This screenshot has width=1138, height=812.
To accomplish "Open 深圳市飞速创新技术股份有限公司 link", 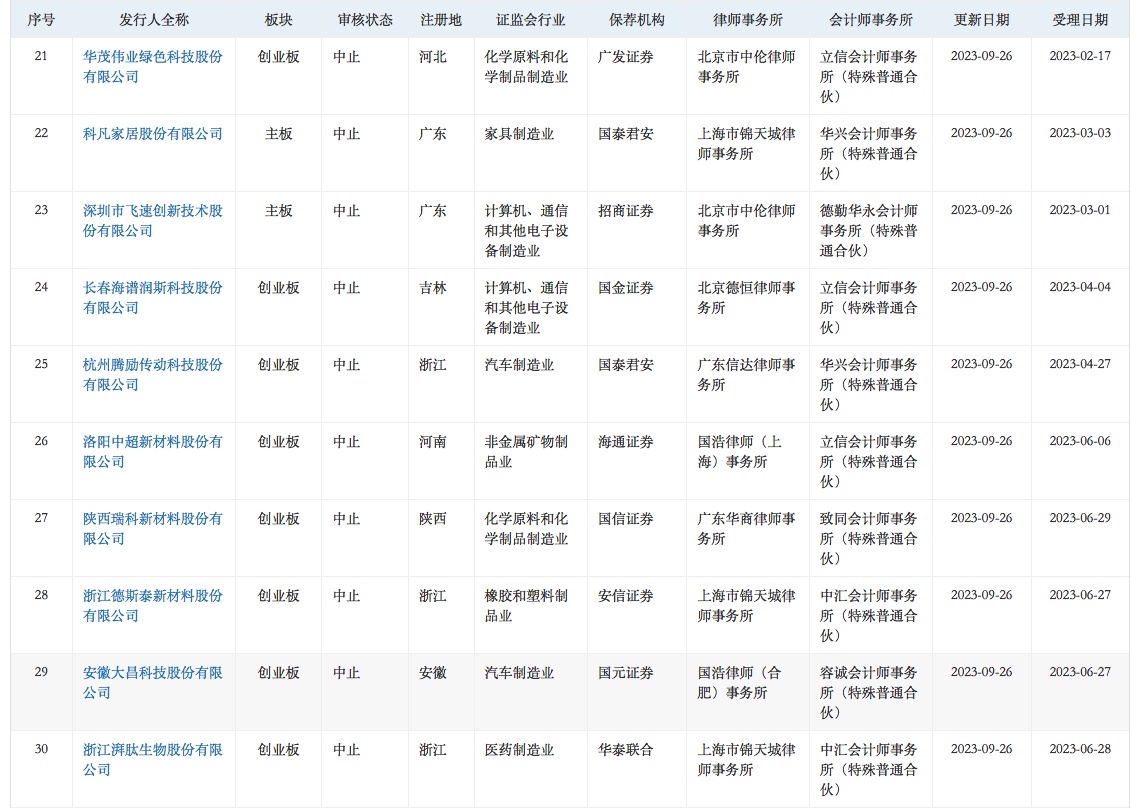I will (x=152, y=221).
